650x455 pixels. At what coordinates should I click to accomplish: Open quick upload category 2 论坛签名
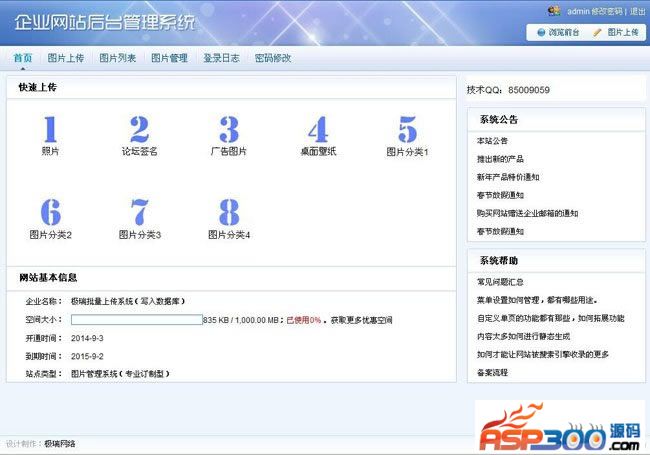(x=139, y=136)
